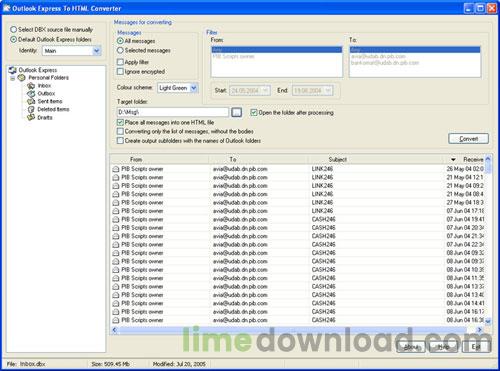Select 'Any' in the To filter list
The height and width of the screenshot is (371, 500).
point(415,50)
